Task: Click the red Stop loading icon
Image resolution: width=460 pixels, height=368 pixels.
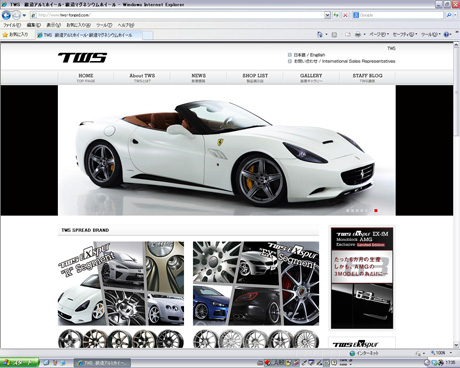Action: (345, 15)
